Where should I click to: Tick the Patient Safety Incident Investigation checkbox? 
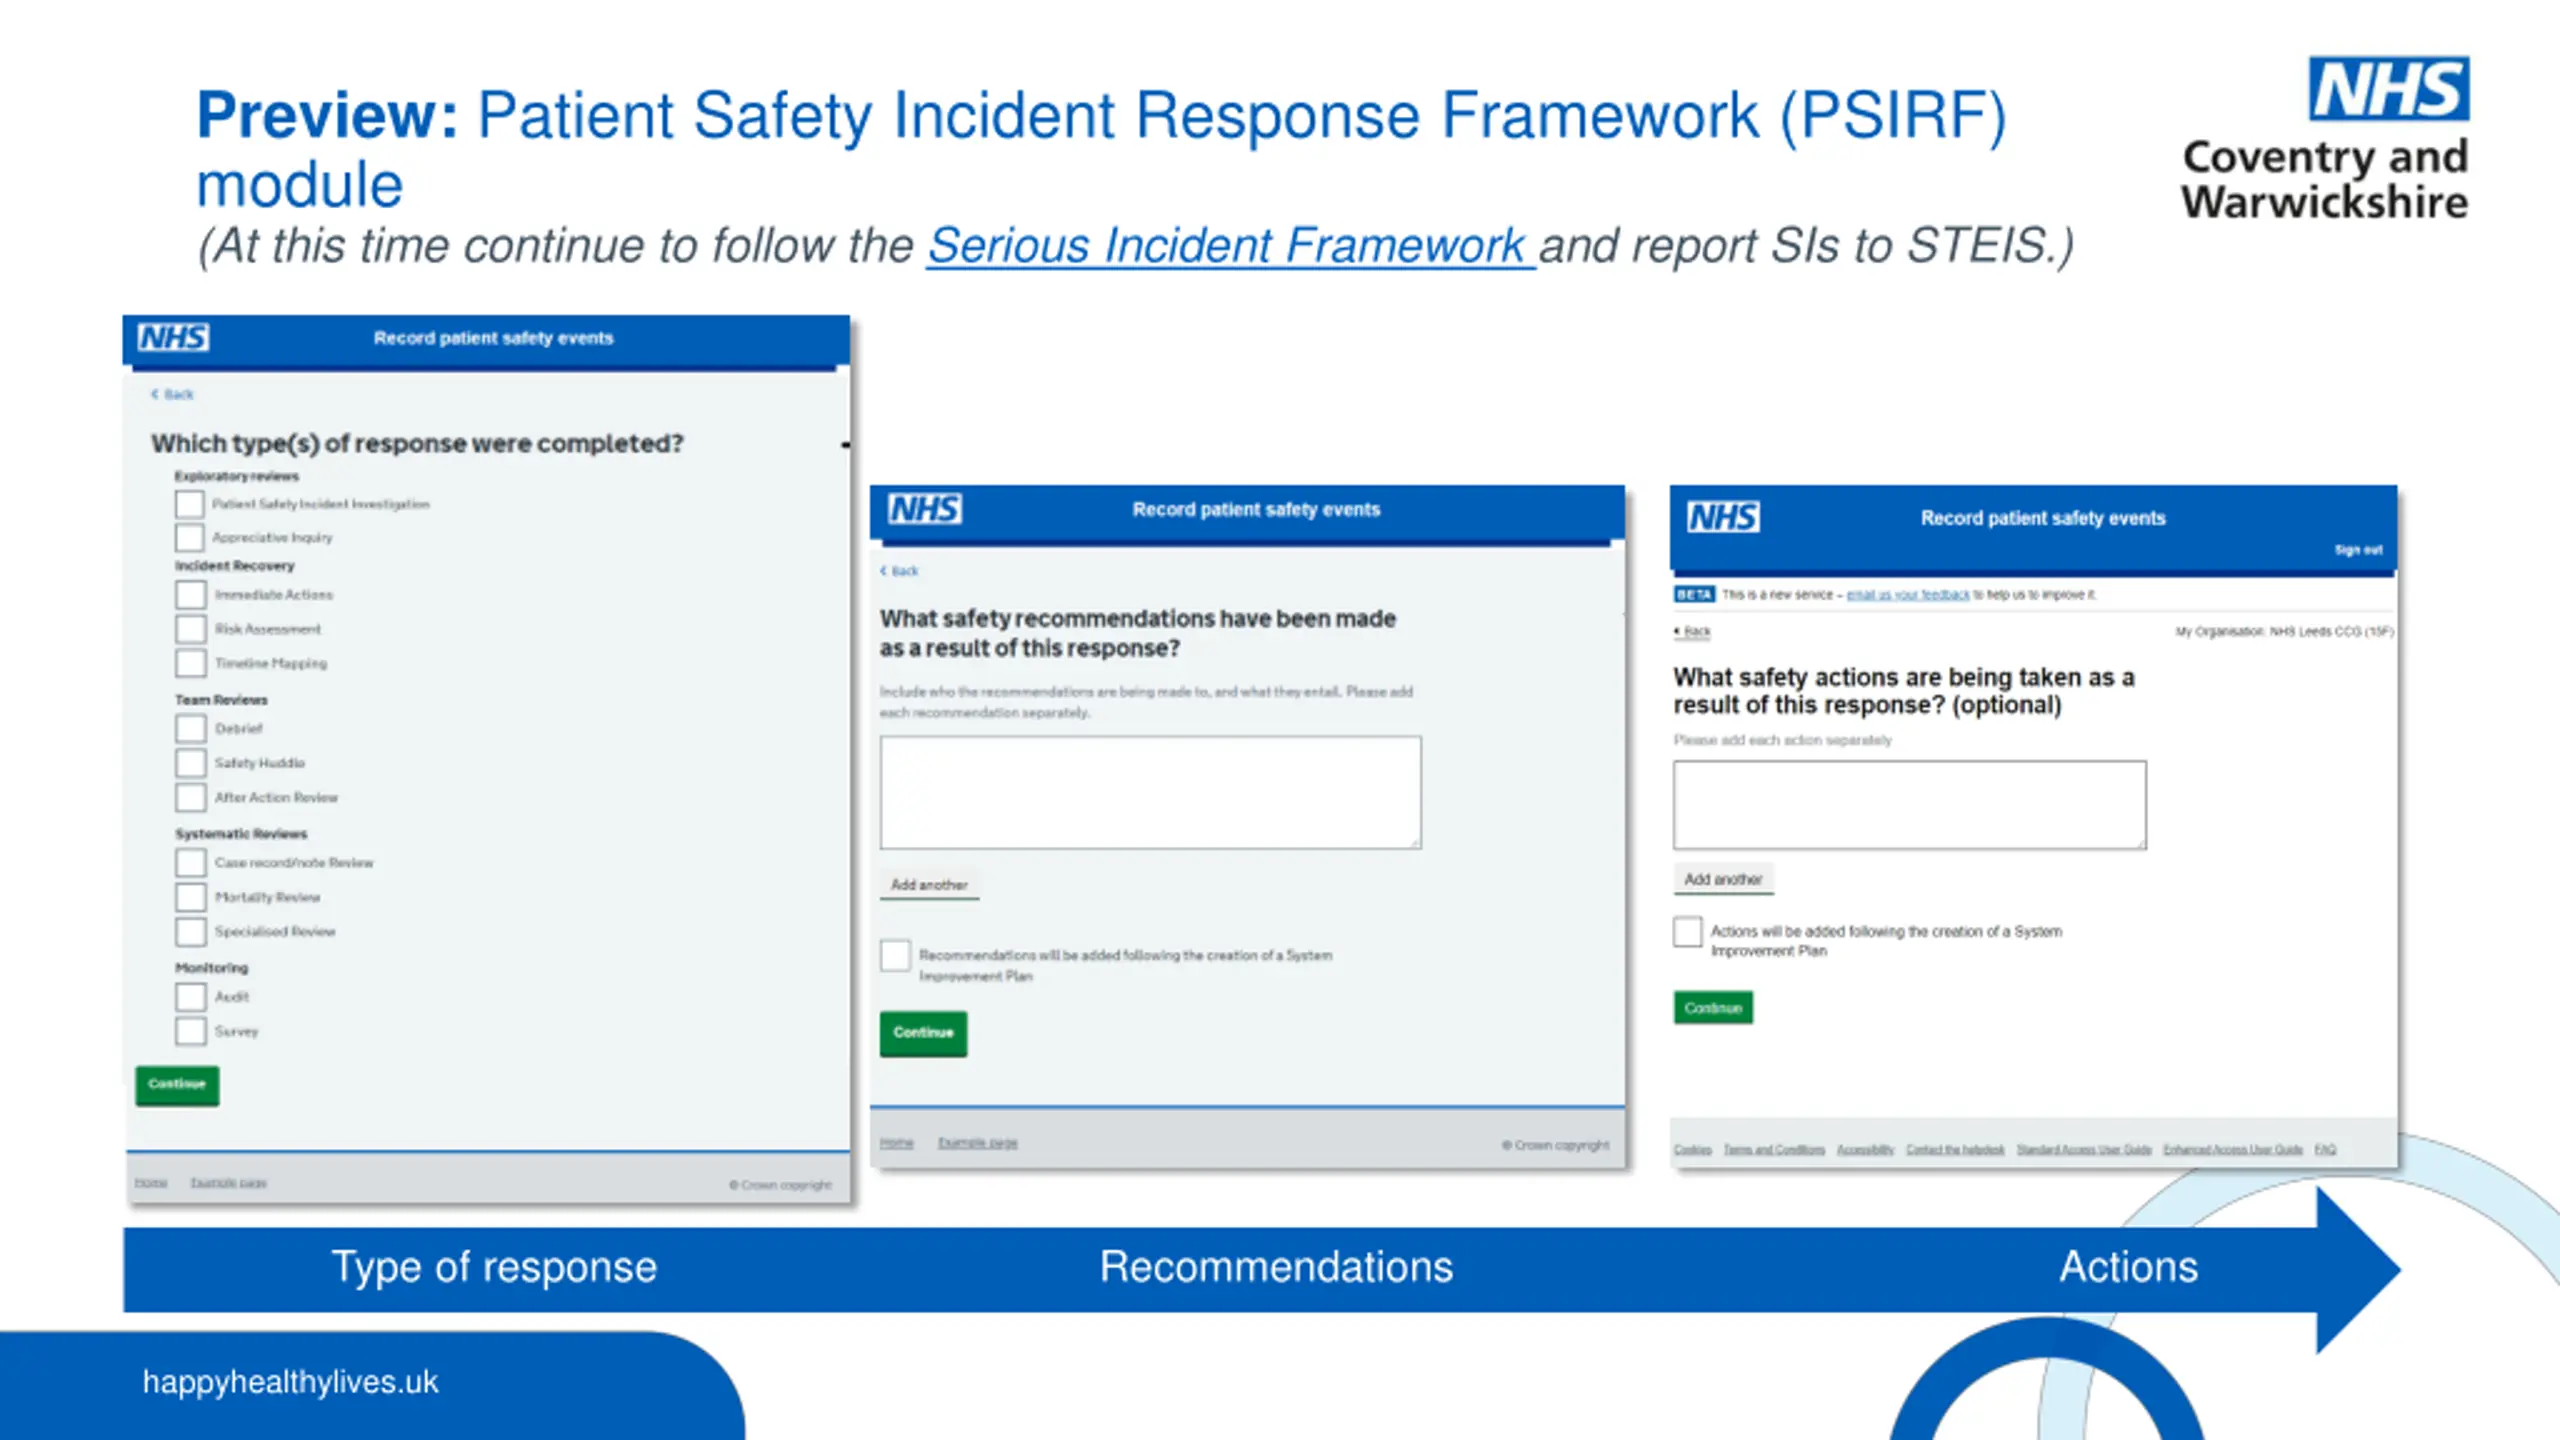click(189, 504)
